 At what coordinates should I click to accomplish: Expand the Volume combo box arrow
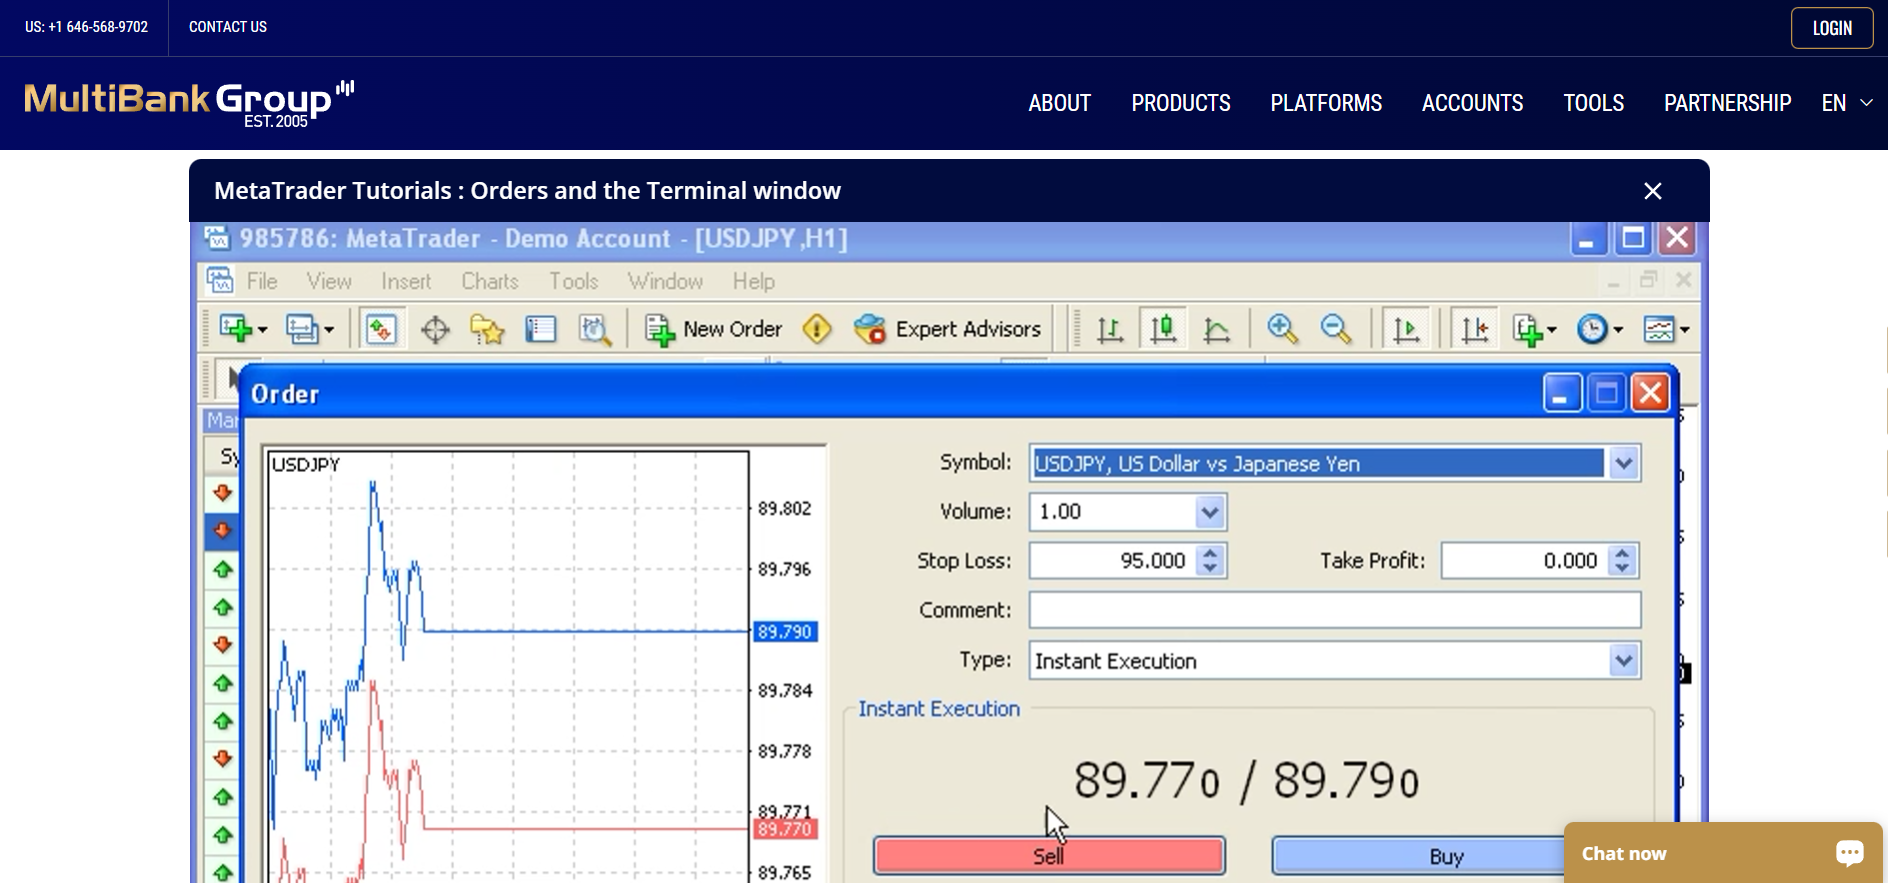1210,512
